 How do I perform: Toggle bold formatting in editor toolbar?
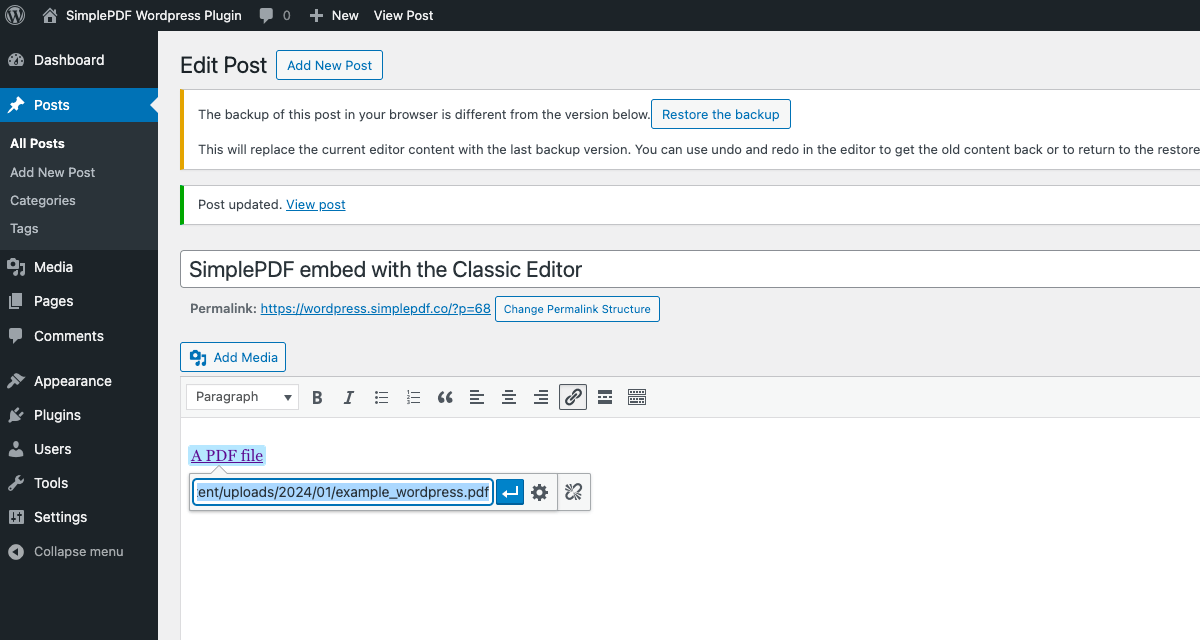317,397
